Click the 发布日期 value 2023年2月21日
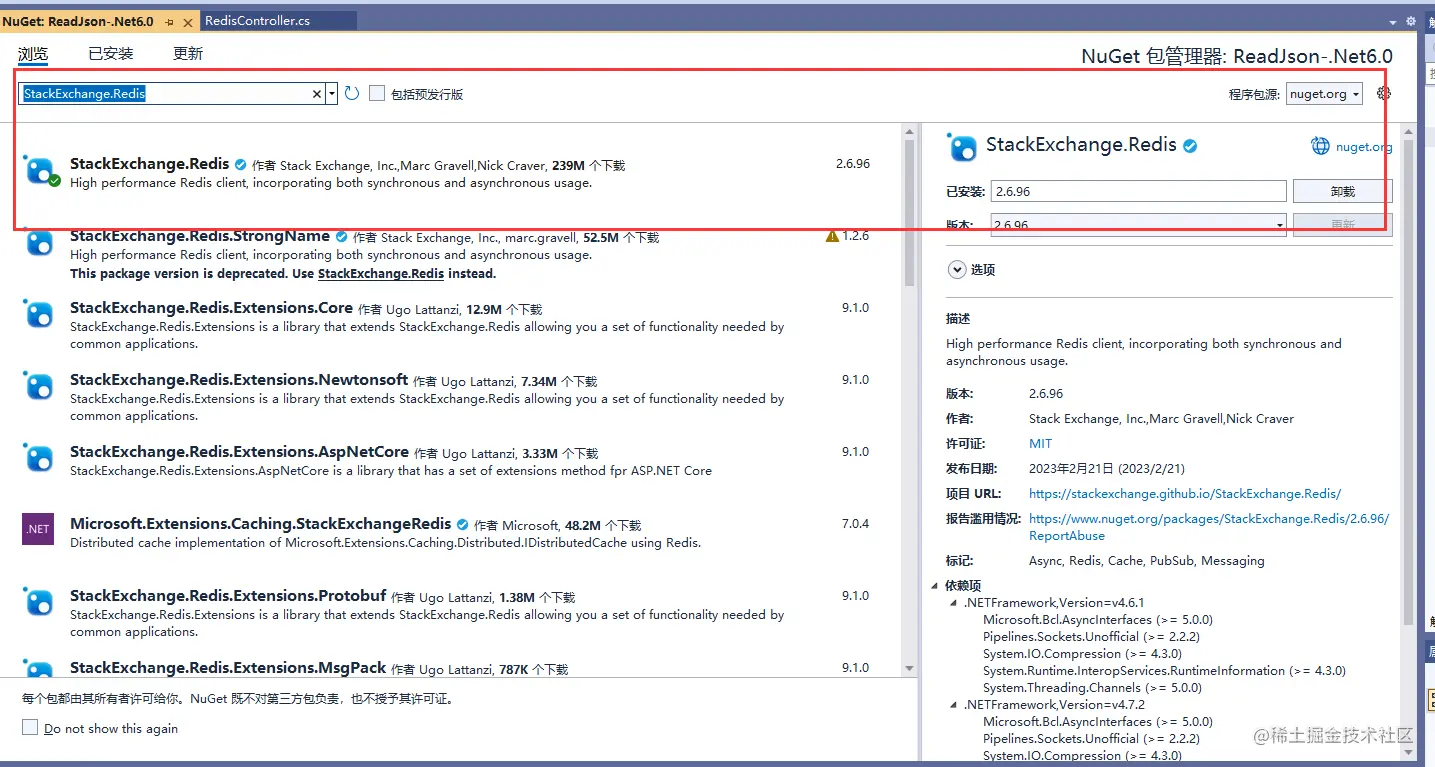Screen dimensions: 1435x767 [1107, 469]
